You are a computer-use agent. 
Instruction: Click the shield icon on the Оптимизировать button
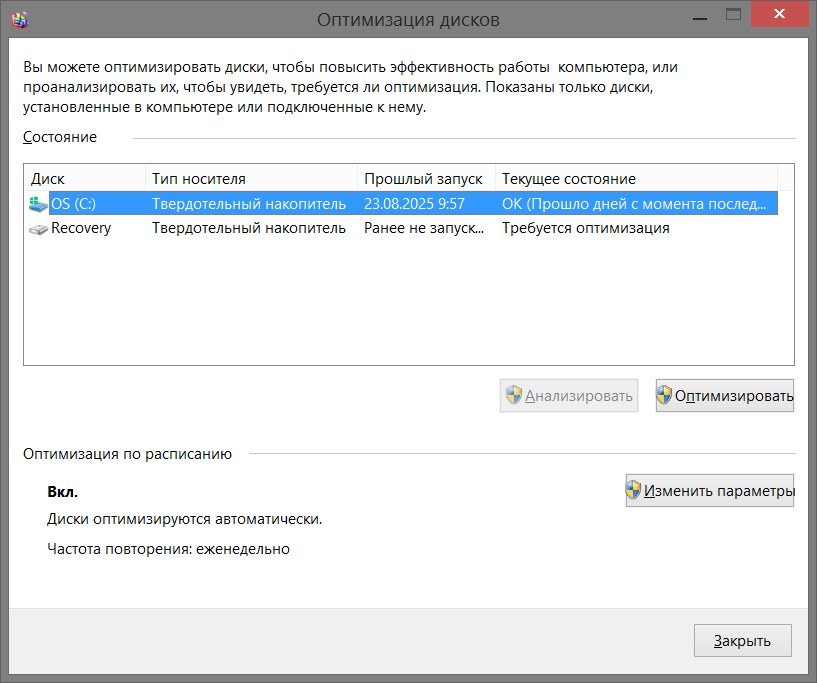tap(664, 396)
